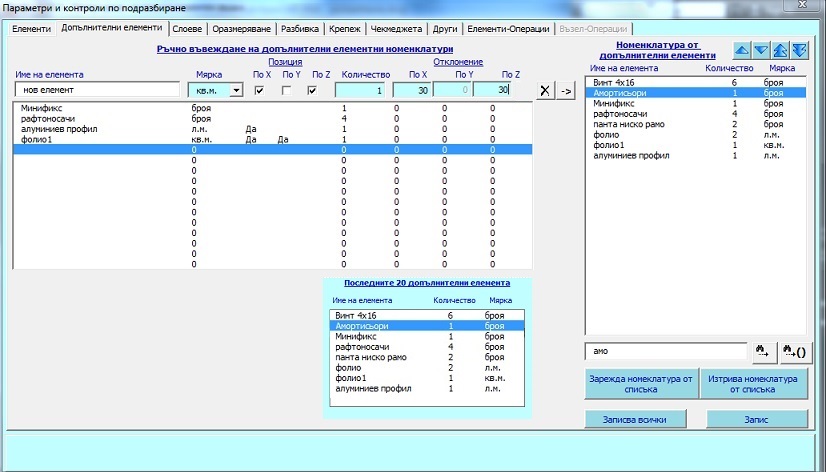The width and height of the screenshot is (826, 472).
Task: Select фолио1 in last 20 elements list
Action: point(427,378)
